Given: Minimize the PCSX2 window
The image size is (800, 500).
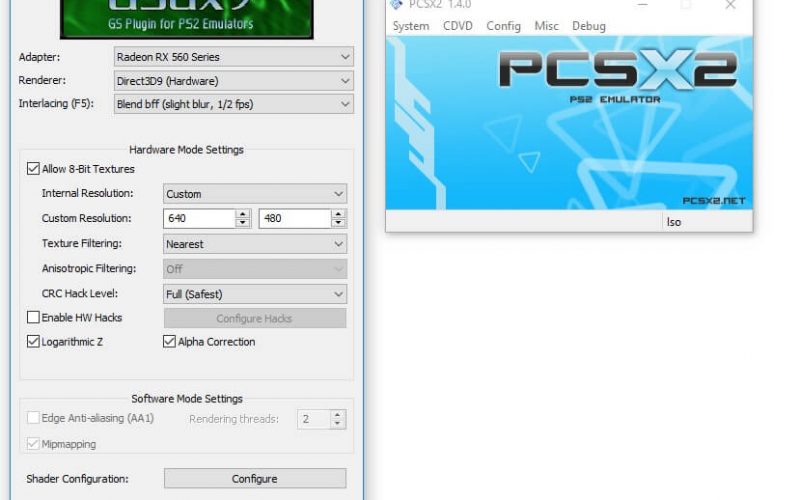Looking at the screenshot, I should coord(642,5).
